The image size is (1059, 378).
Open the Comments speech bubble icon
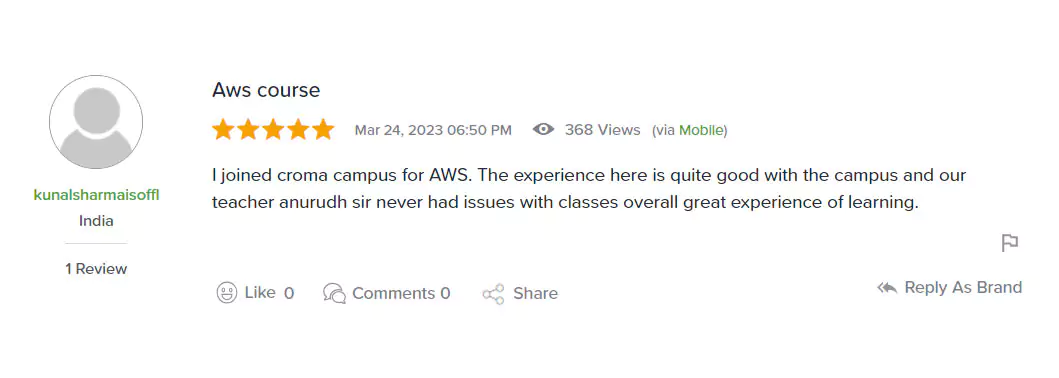click(x=334, y=293)
